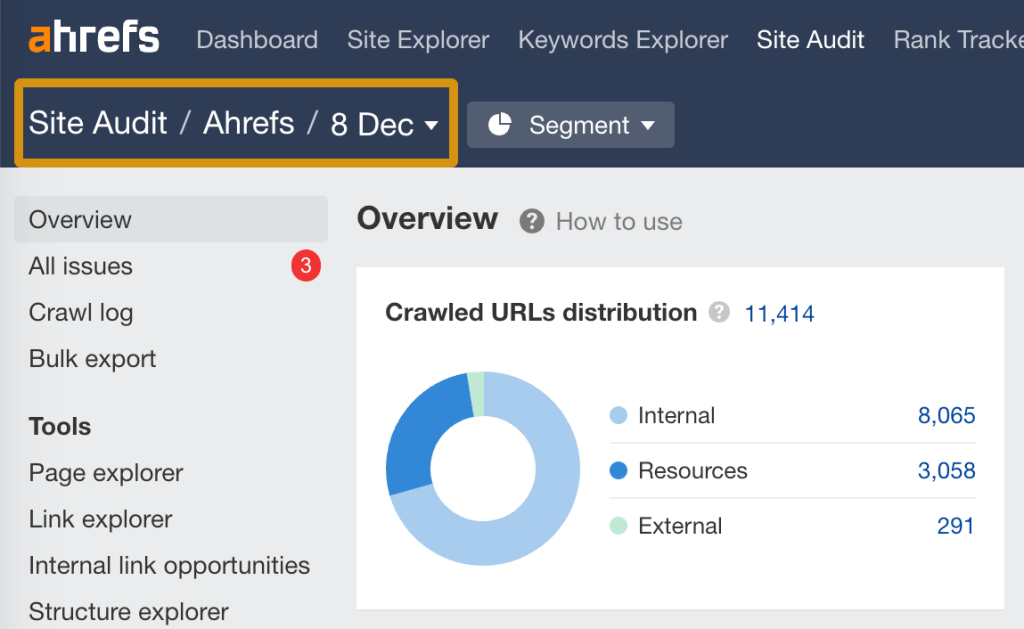Open Bulk export in sidebar
1024x629 pixels.
92,358
